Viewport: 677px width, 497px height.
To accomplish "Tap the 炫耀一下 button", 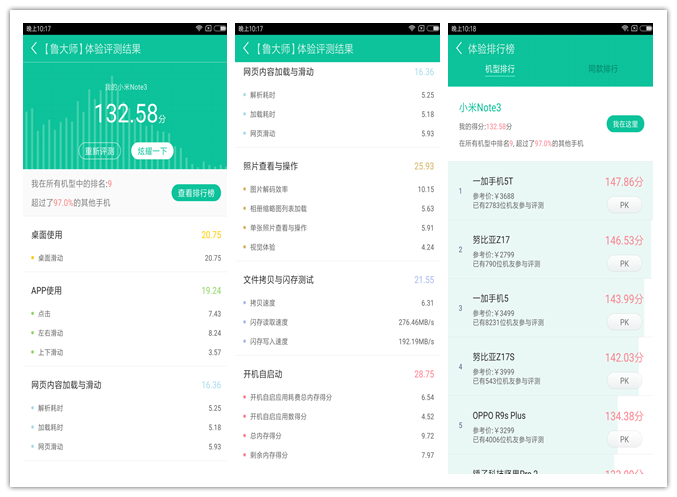I will (x=152, y=151).
